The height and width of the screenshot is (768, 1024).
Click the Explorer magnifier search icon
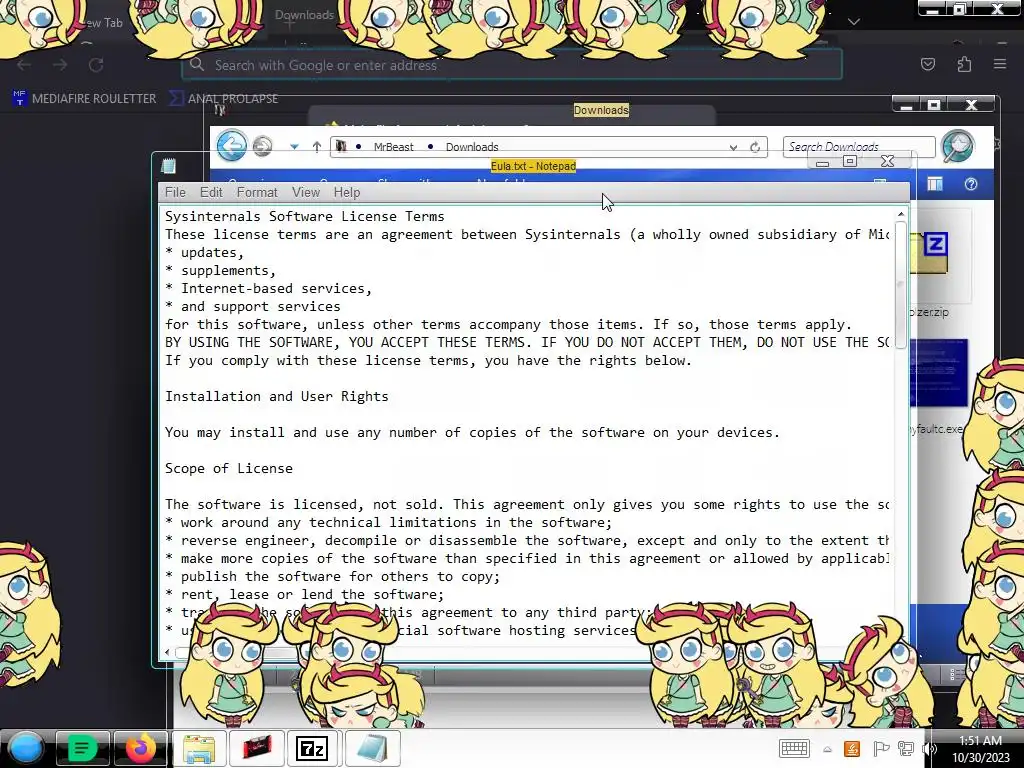(957, 146)
